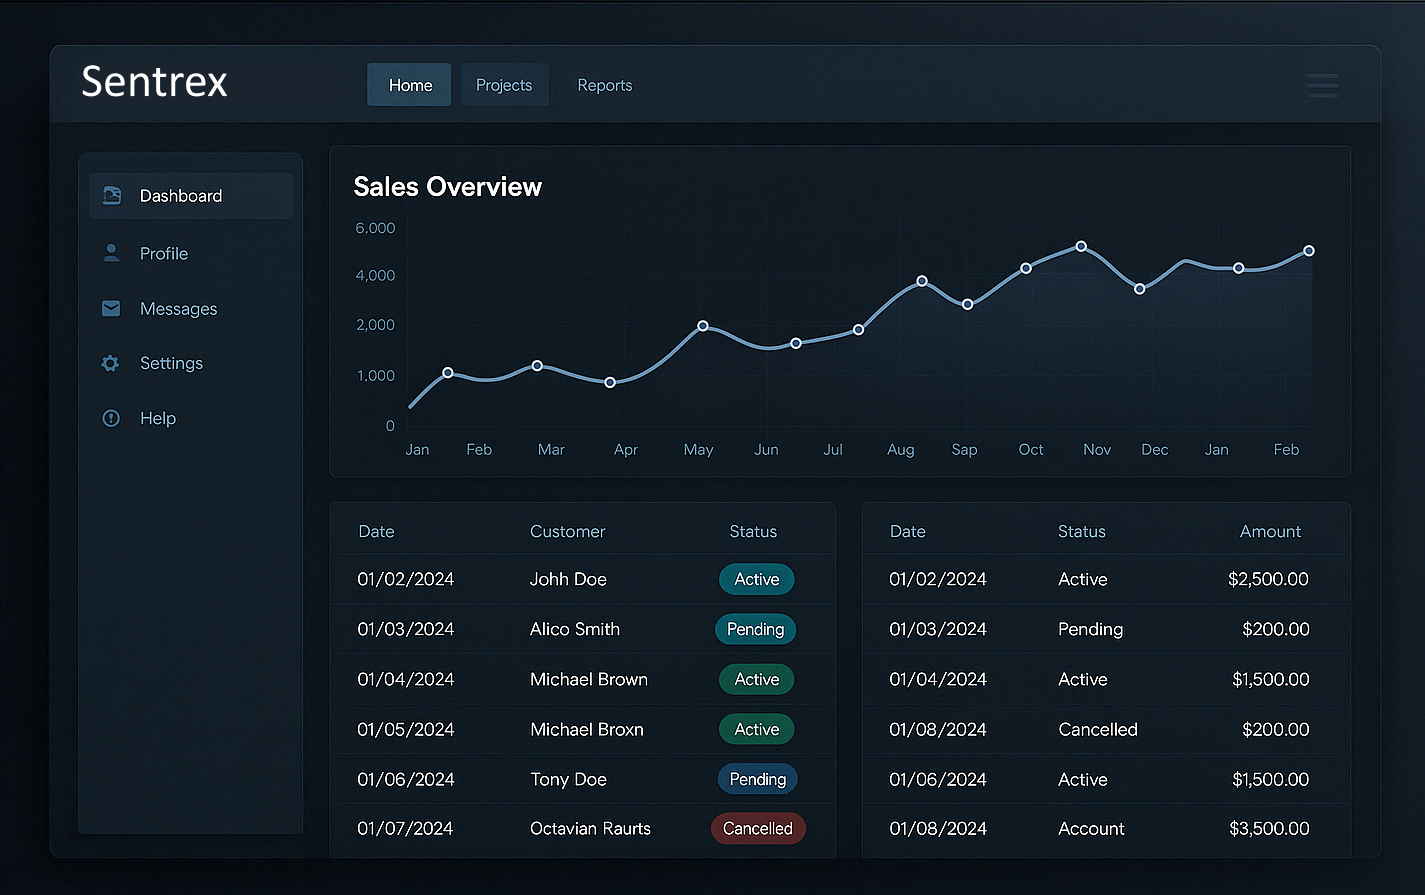The width and height of the screenshot is (1425, 895).
Task: Click the Help circle icon
Action: coord(111,418)
